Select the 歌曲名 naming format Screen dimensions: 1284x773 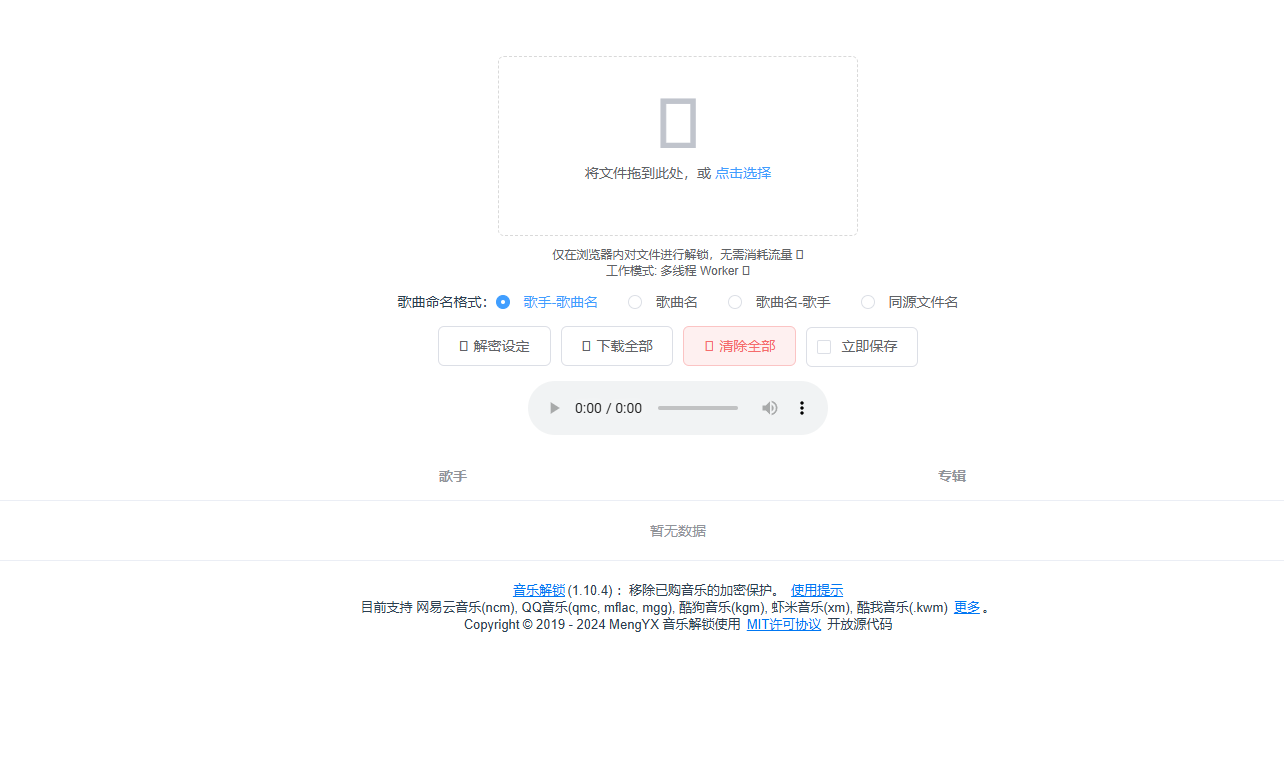coord(635,301)
